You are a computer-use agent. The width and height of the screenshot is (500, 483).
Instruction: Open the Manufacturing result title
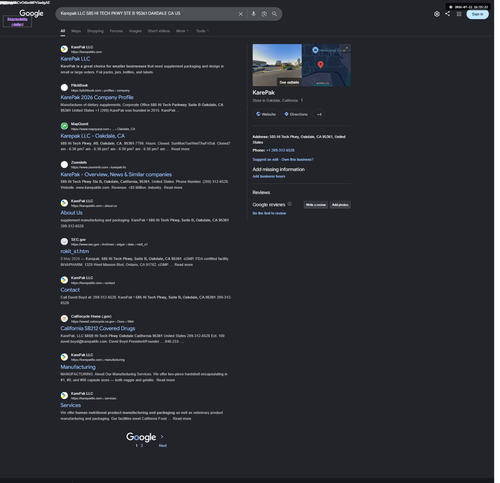click(x=78, y=367)
